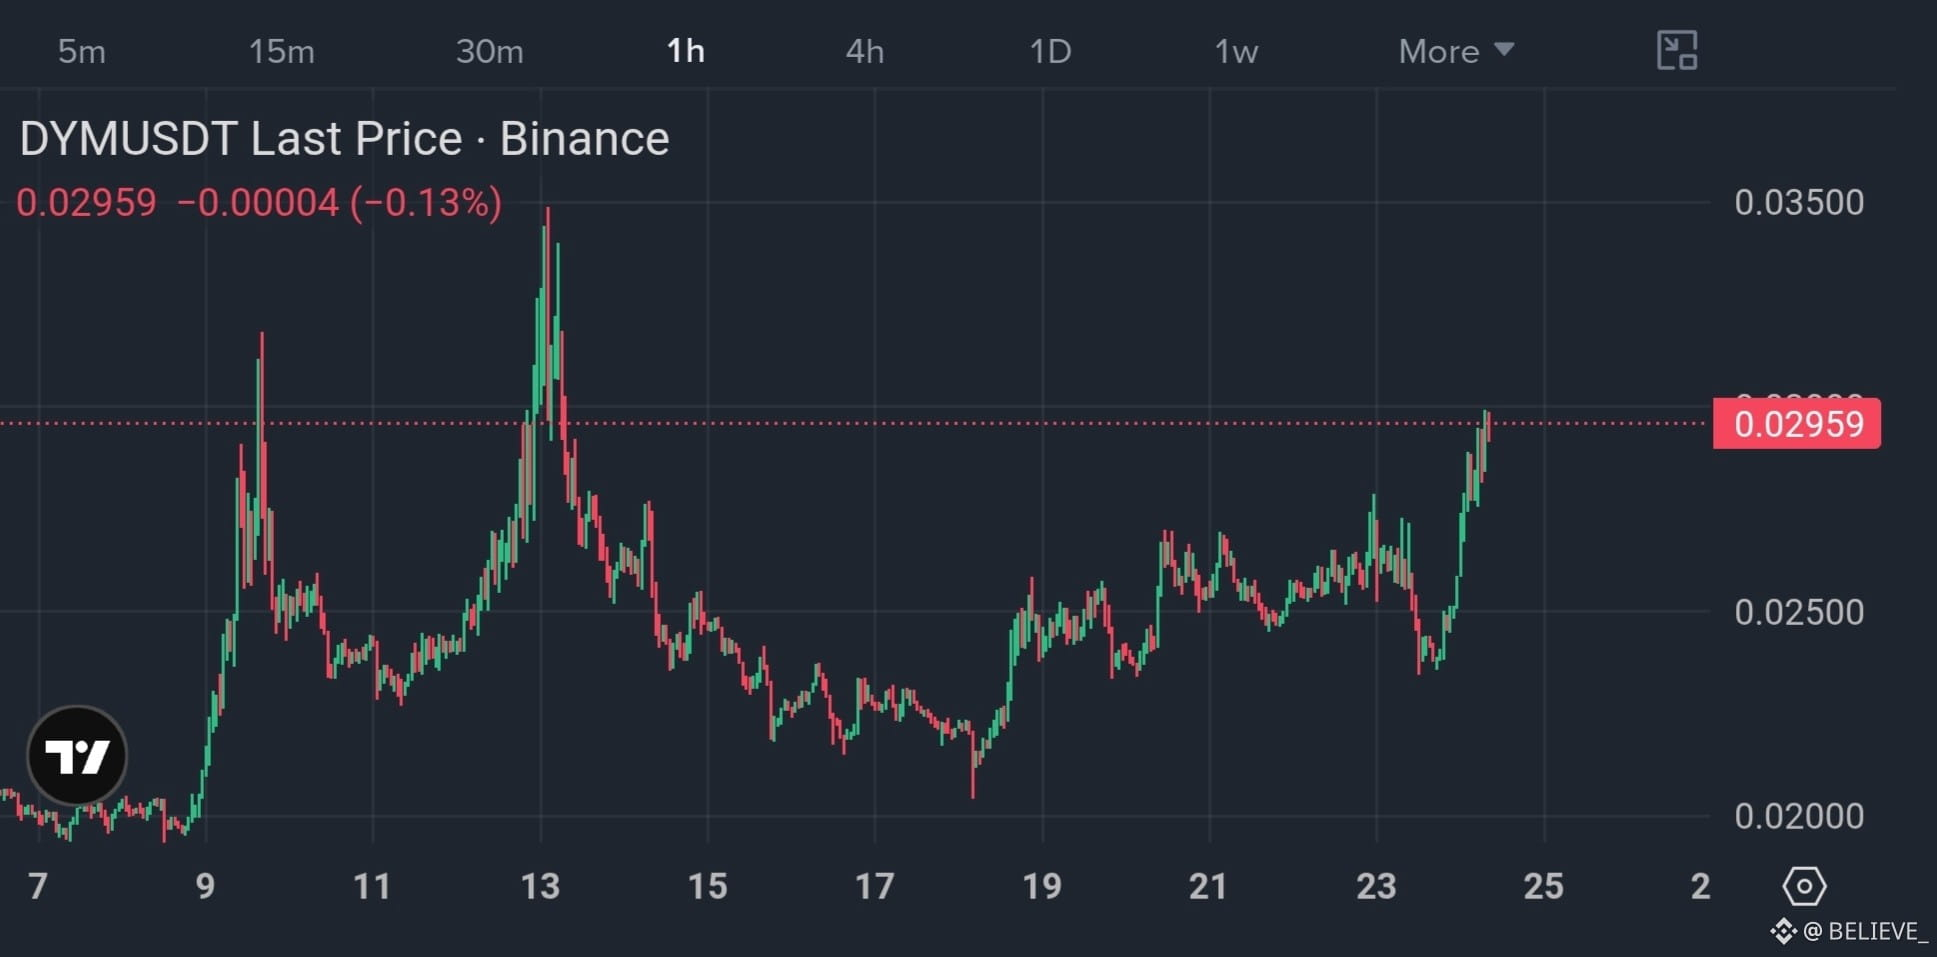The image size is (1937, 957).
Task: Click the 0.02000 price axis label
Action: [1799, 816]
